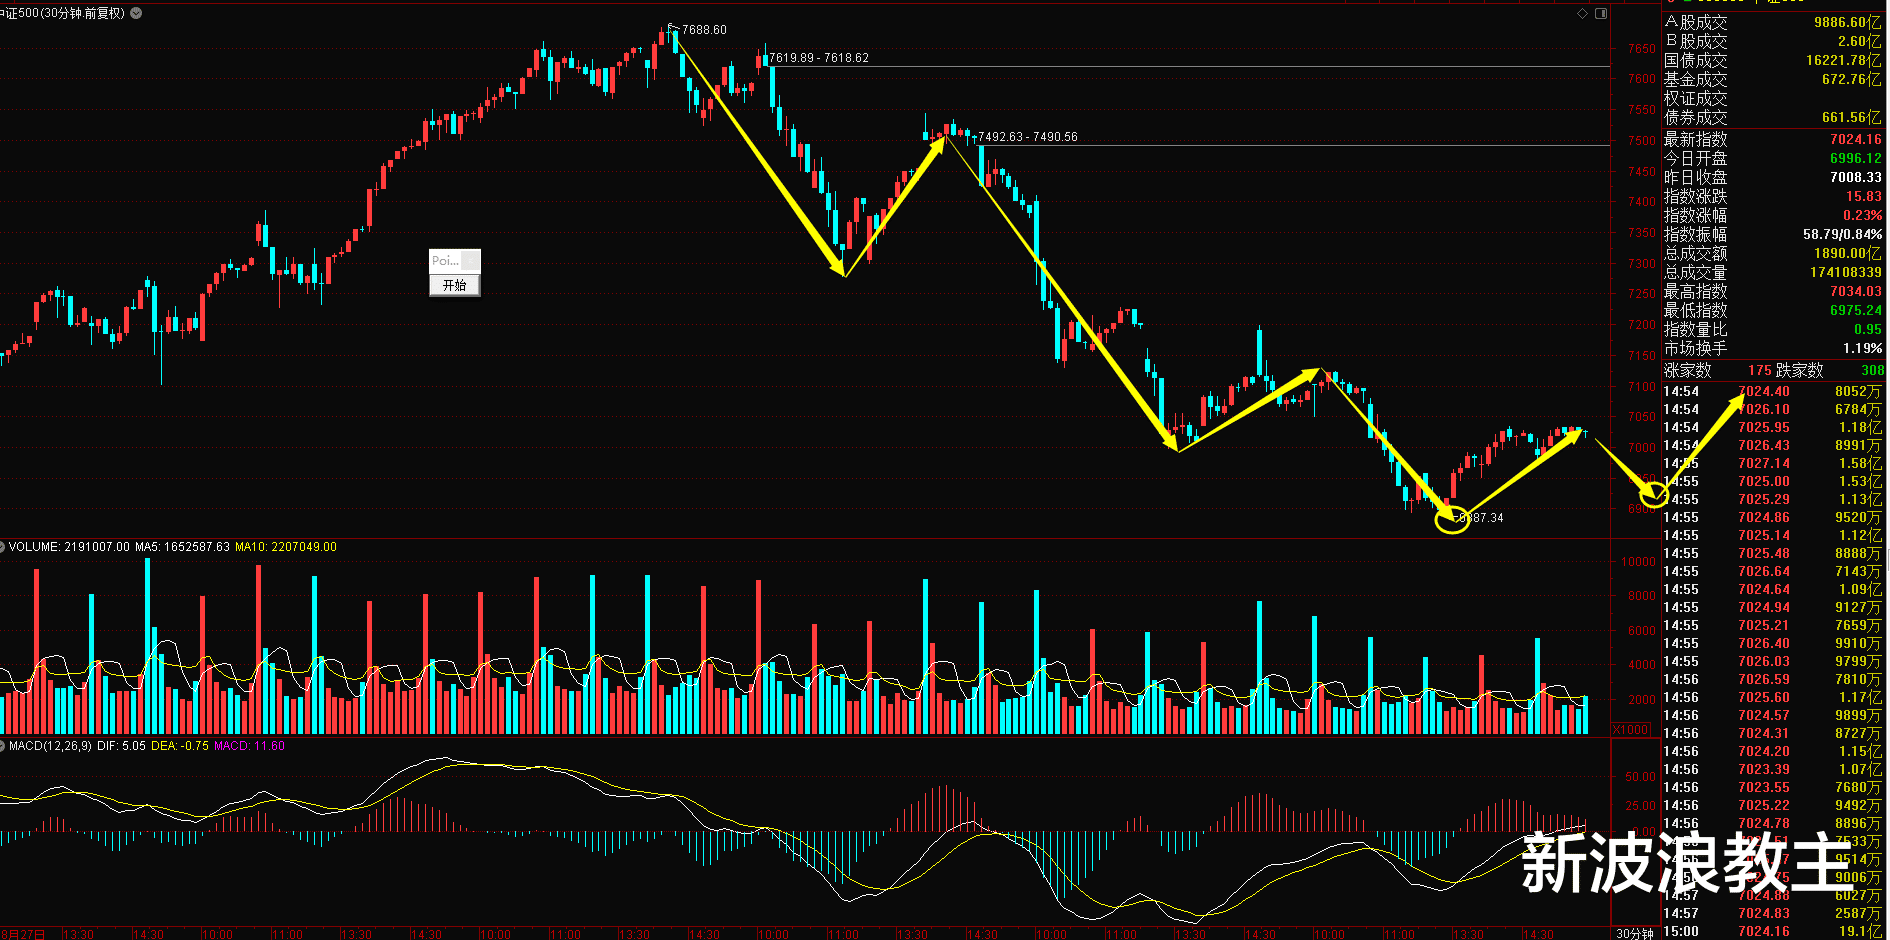Click the 7650 price axis label
The height and width of the screenshot is (940, 1890).
pos(1642,49)
